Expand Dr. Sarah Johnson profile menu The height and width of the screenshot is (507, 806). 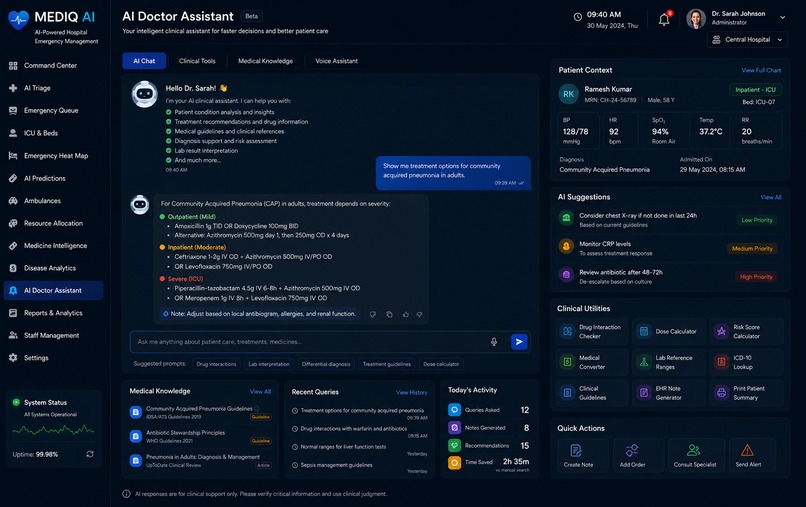782,17
